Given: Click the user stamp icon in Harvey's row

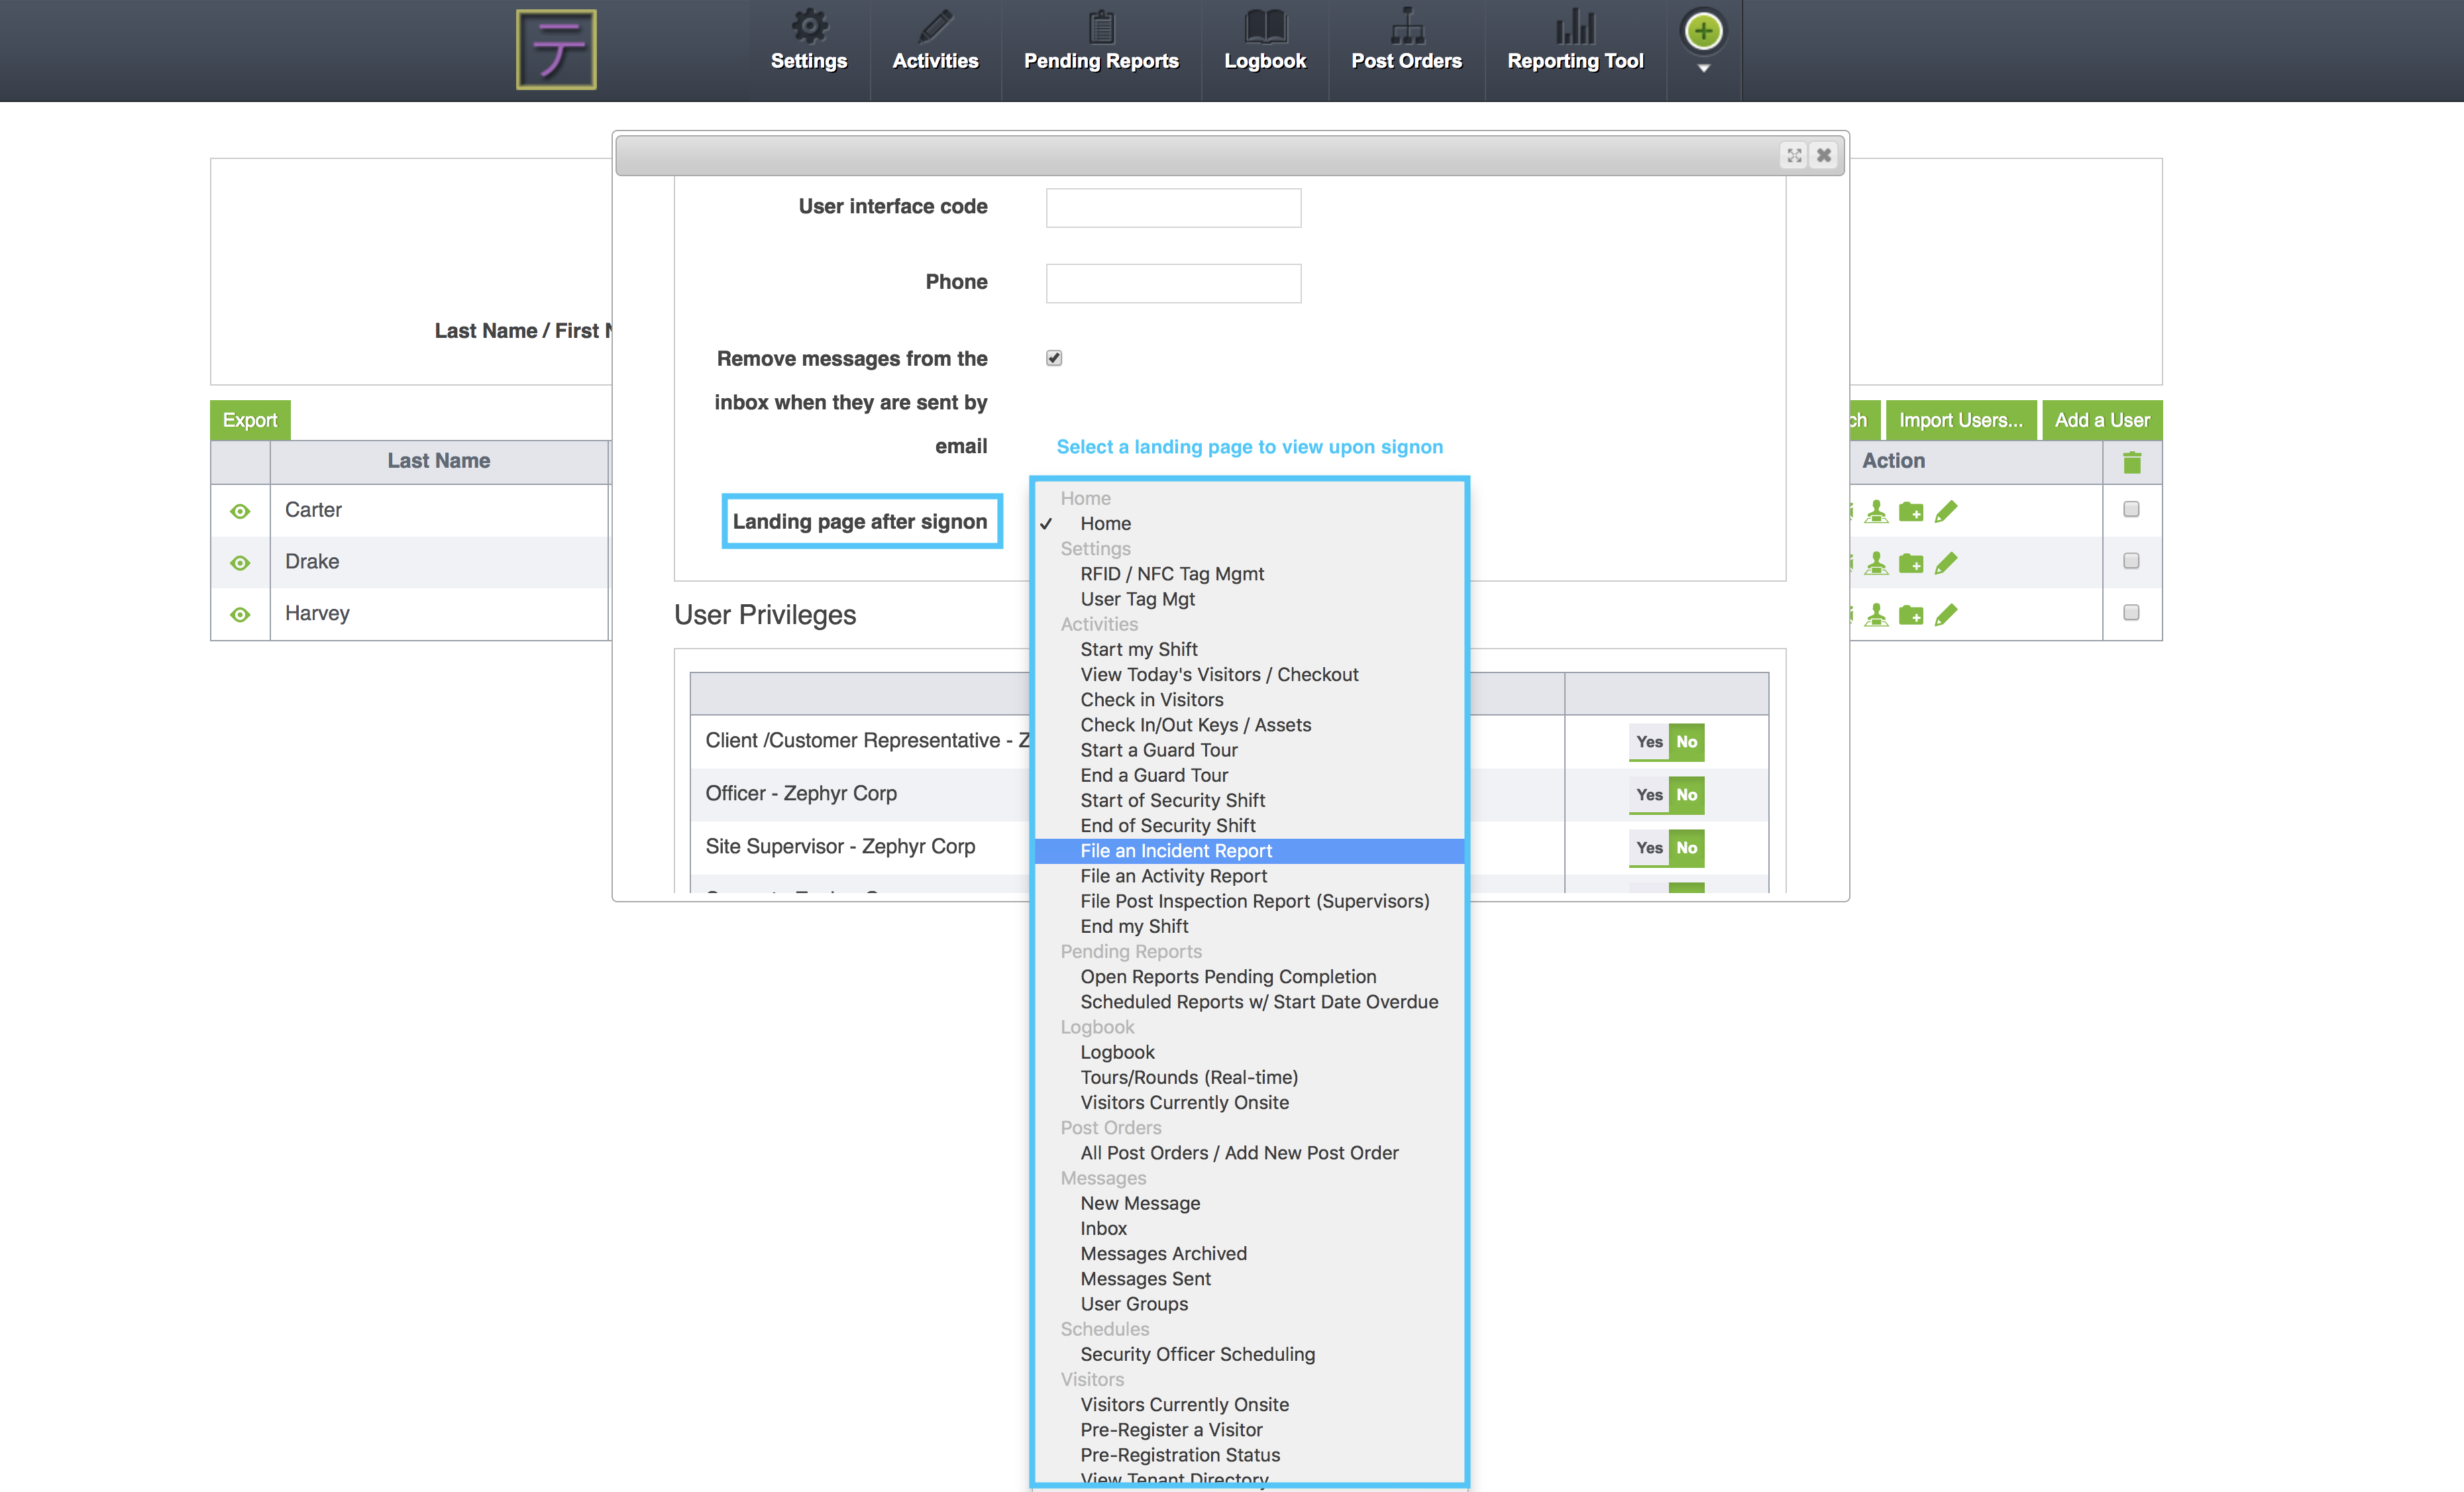Looking at the screenshot, I should 1876,615.
